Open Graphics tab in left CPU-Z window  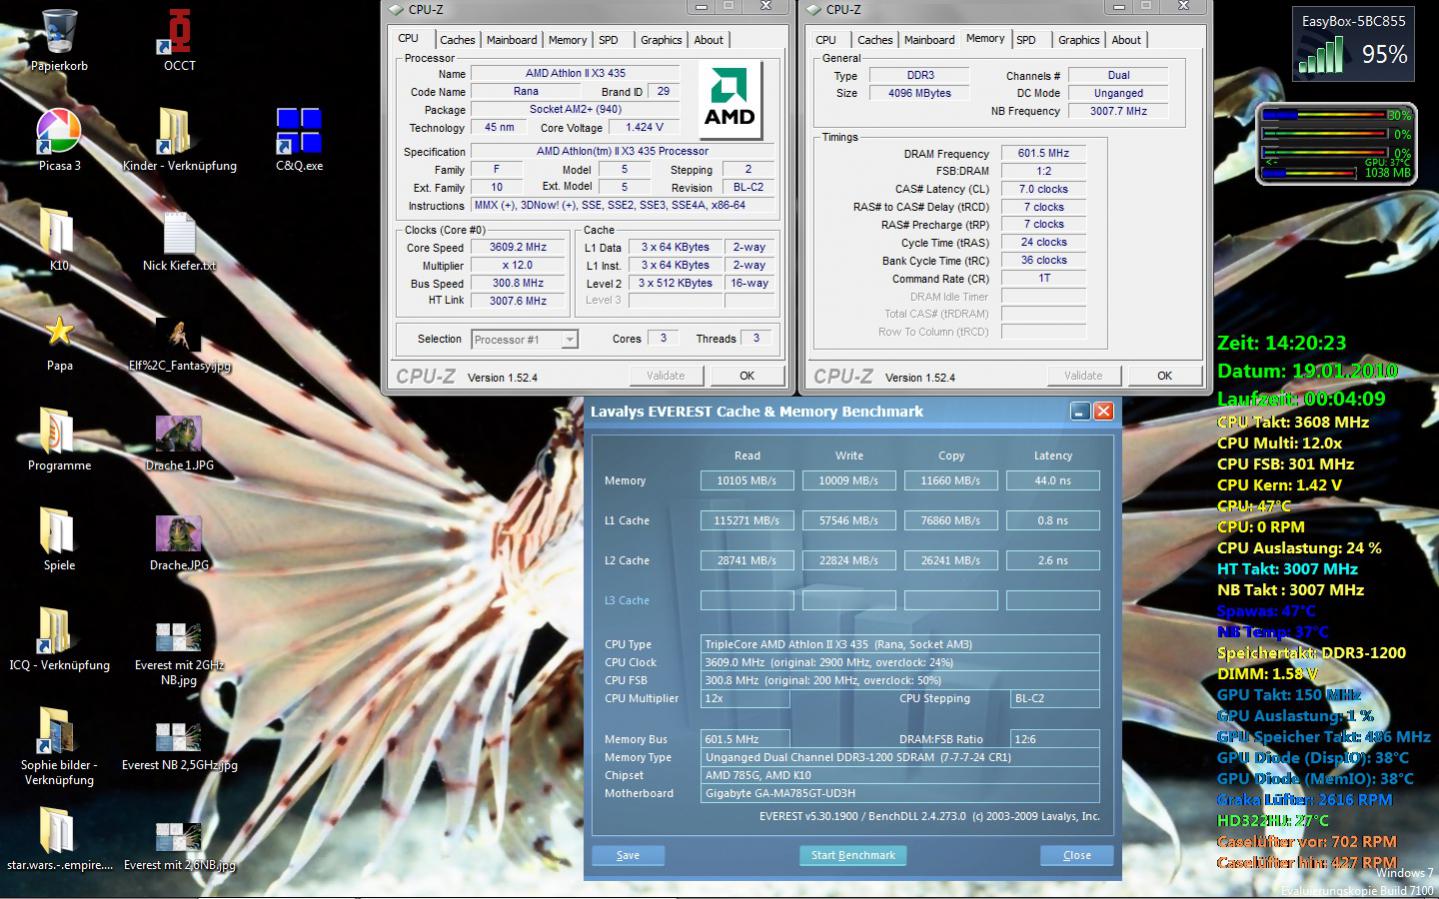click(661, 40)
